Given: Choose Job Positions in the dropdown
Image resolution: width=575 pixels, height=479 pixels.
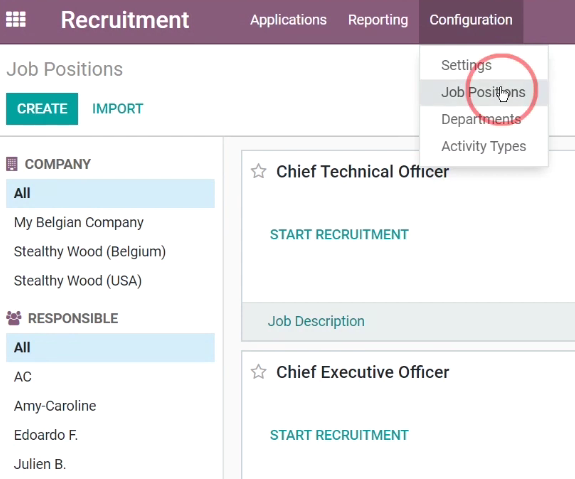Looking at the screenshot, I should coord(484,92).
